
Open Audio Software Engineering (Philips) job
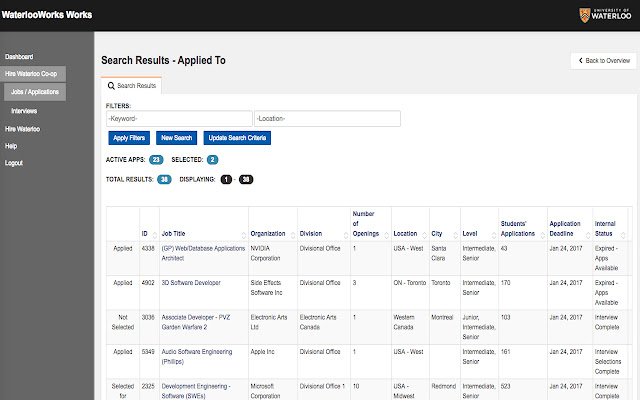pyautogui.click(x=197, y=356)
